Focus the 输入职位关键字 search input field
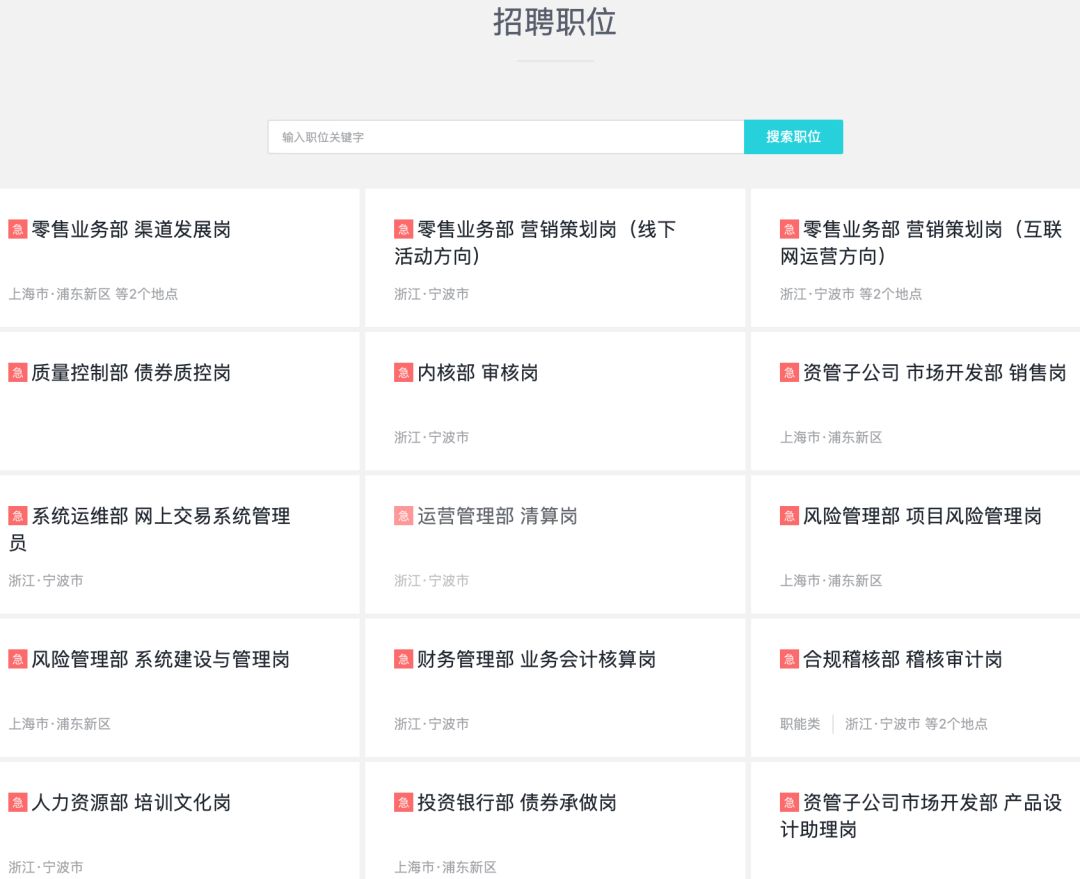Image resolution: width=1080 pixels, height=879 pixels. point(505,137)
